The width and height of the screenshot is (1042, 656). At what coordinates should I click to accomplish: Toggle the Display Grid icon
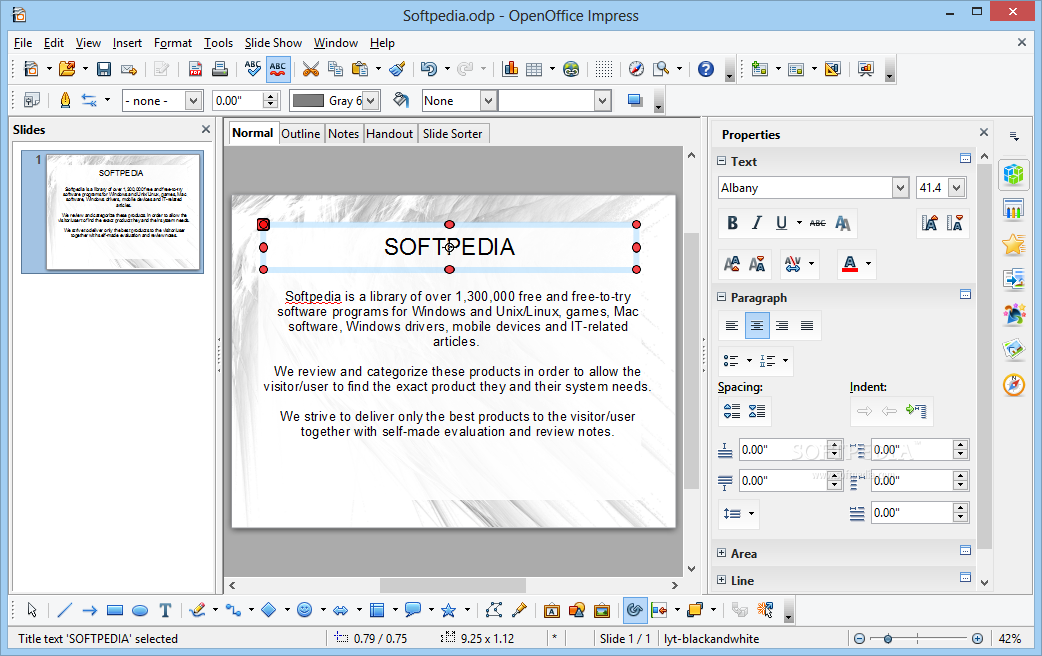tap(603, 69)
